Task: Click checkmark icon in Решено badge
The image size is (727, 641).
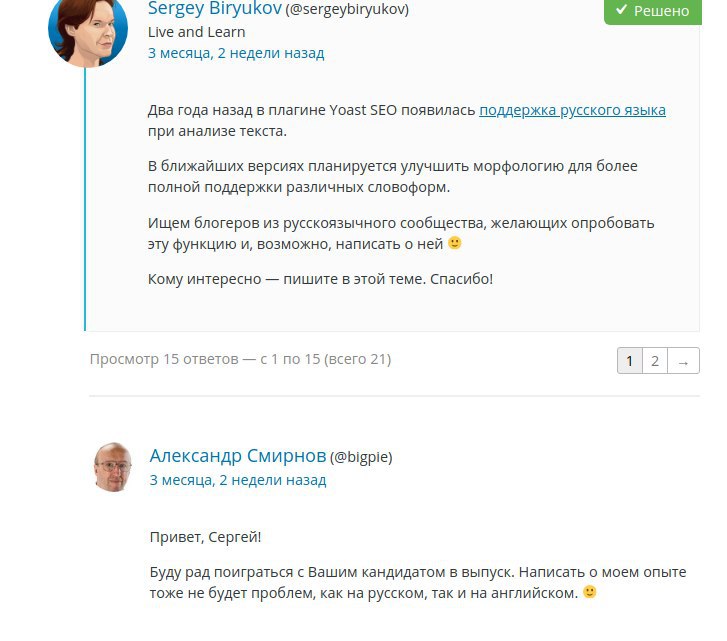Action: pos(621,9)
